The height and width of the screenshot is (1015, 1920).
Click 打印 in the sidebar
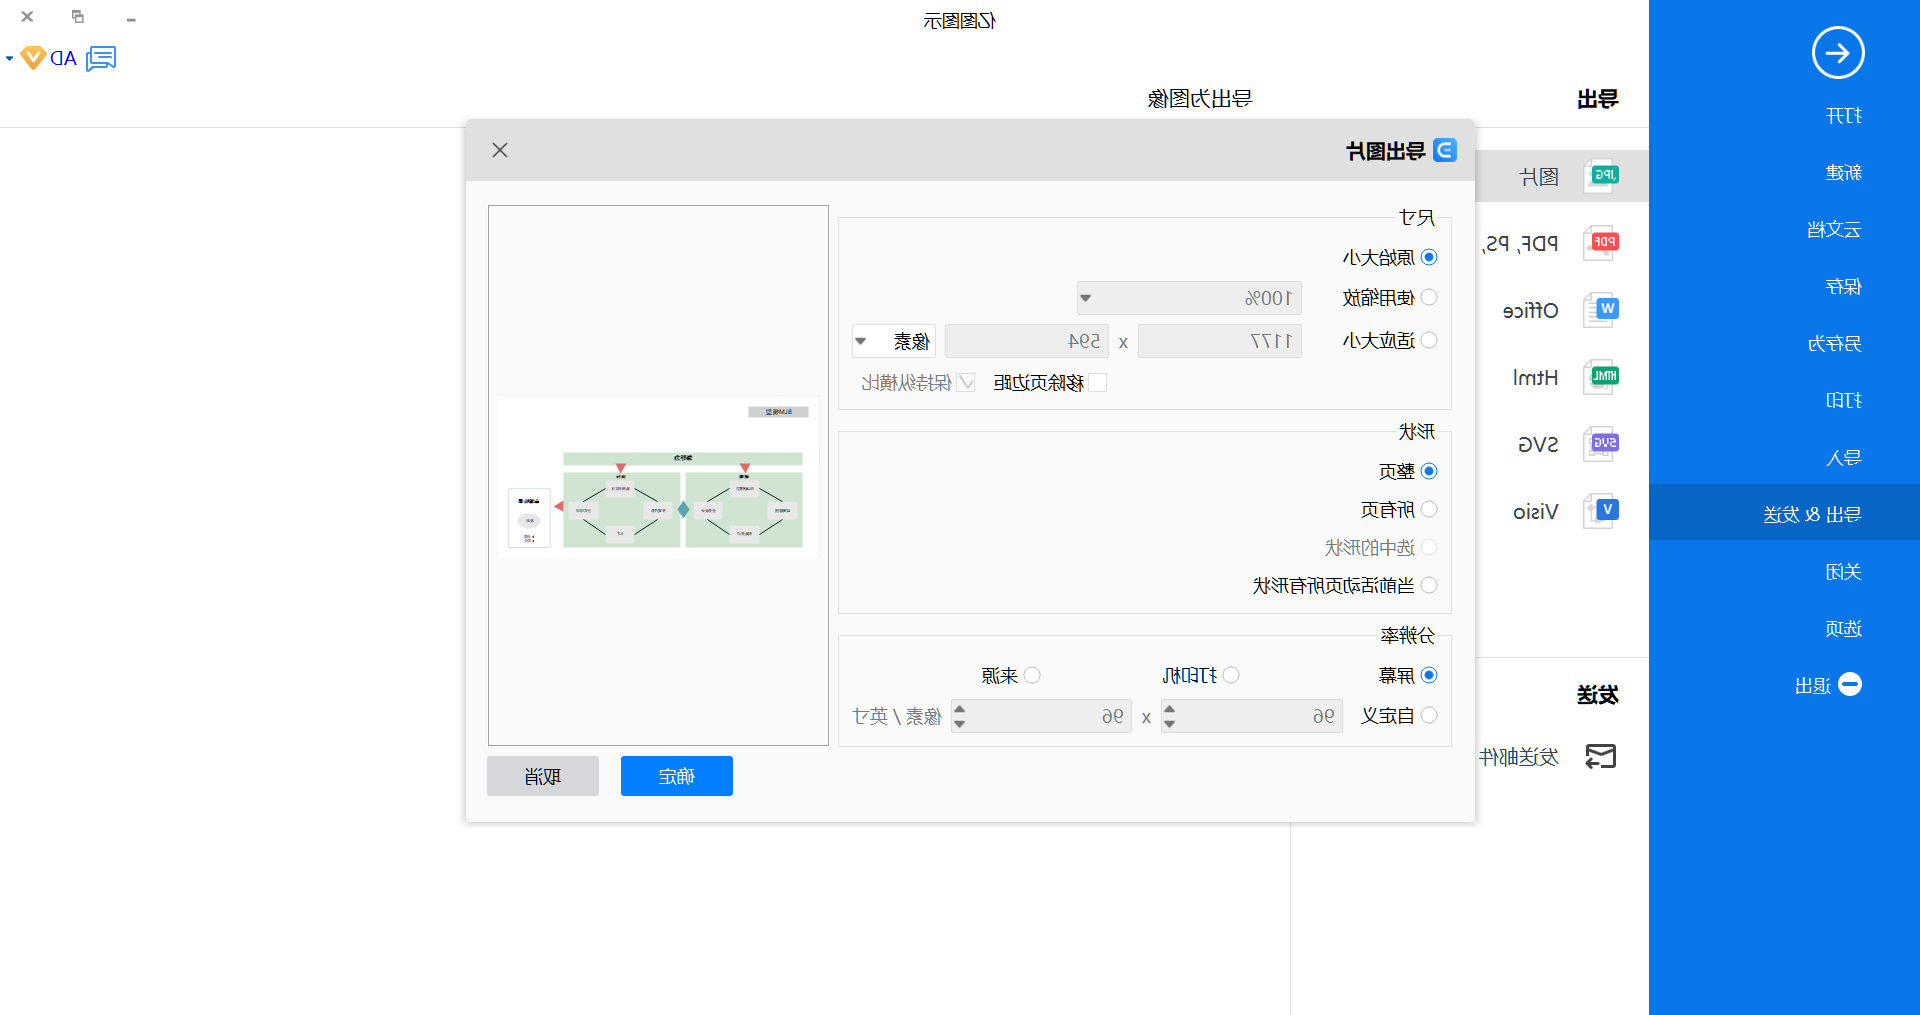point(1843,401)
